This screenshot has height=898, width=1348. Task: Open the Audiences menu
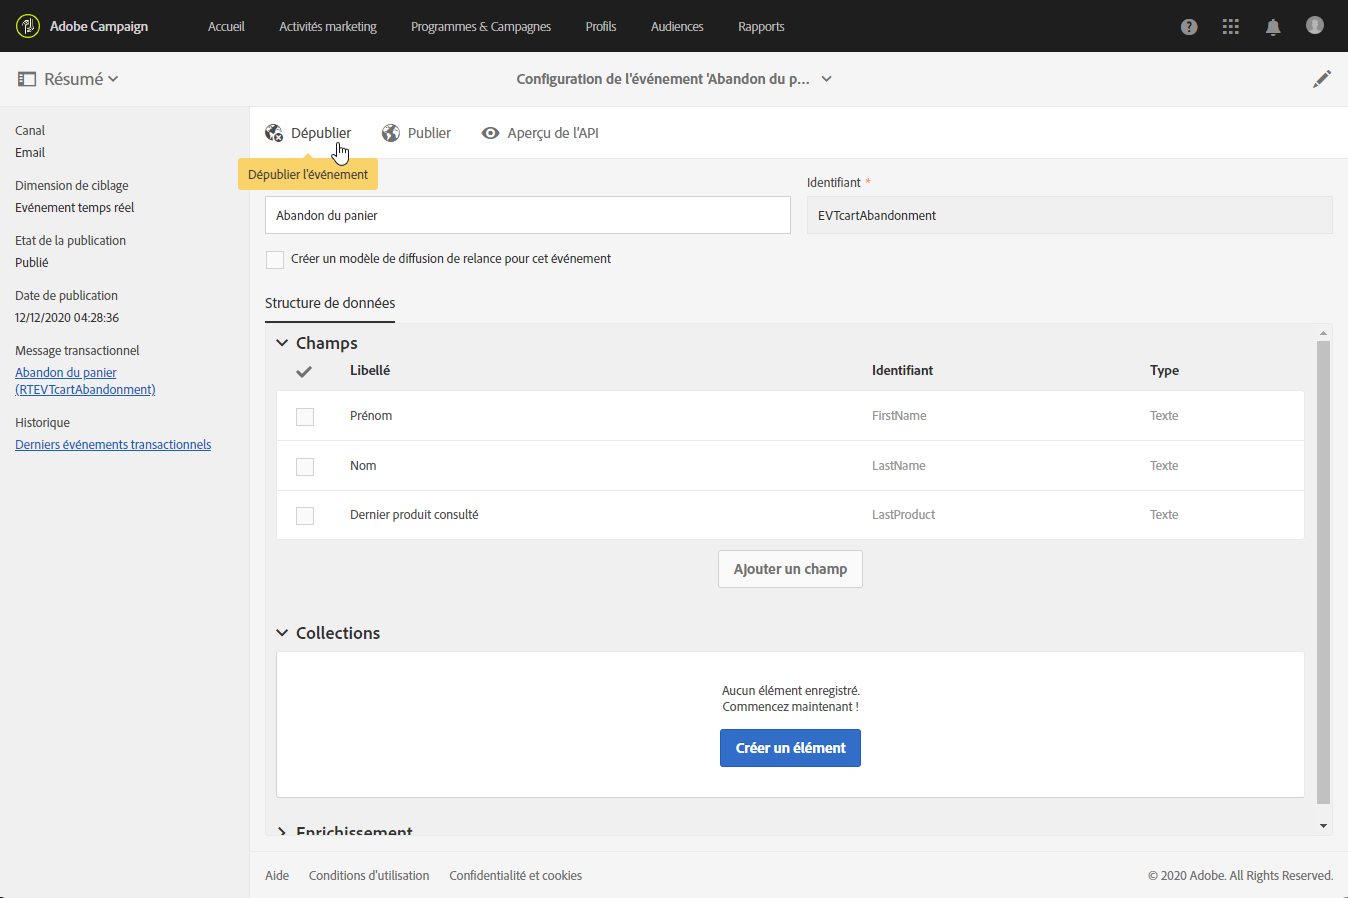click(x=677, y=27)
